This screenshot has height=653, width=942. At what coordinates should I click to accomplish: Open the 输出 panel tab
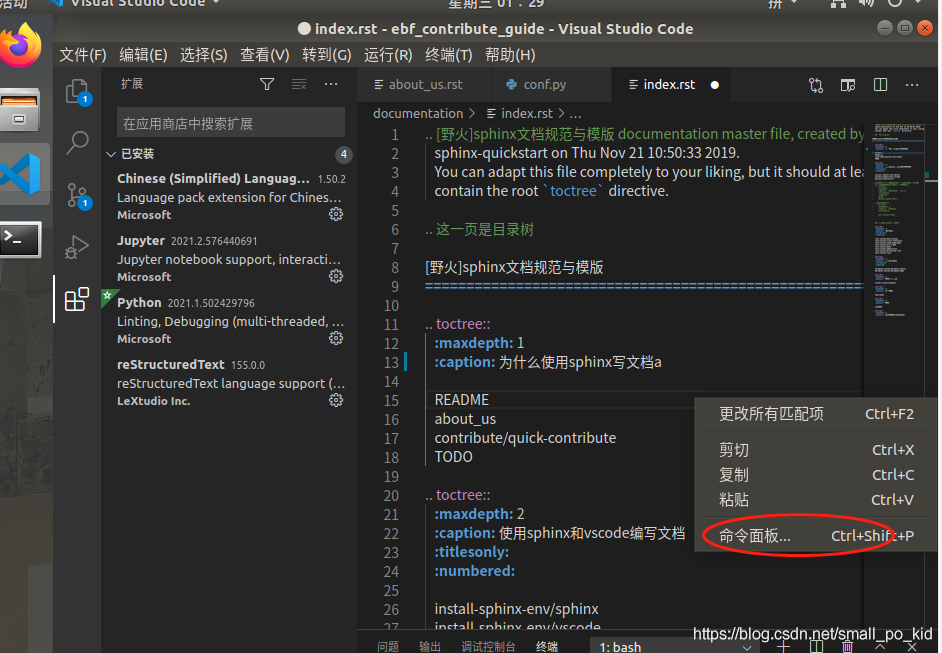click(430, 646)
